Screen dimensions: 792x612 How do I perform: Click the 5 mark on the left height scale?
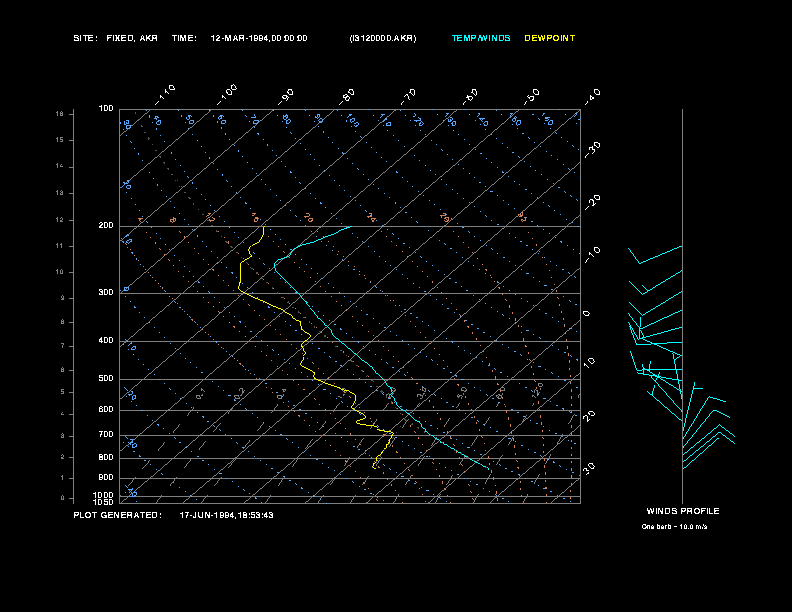click(x=63, y=392)
